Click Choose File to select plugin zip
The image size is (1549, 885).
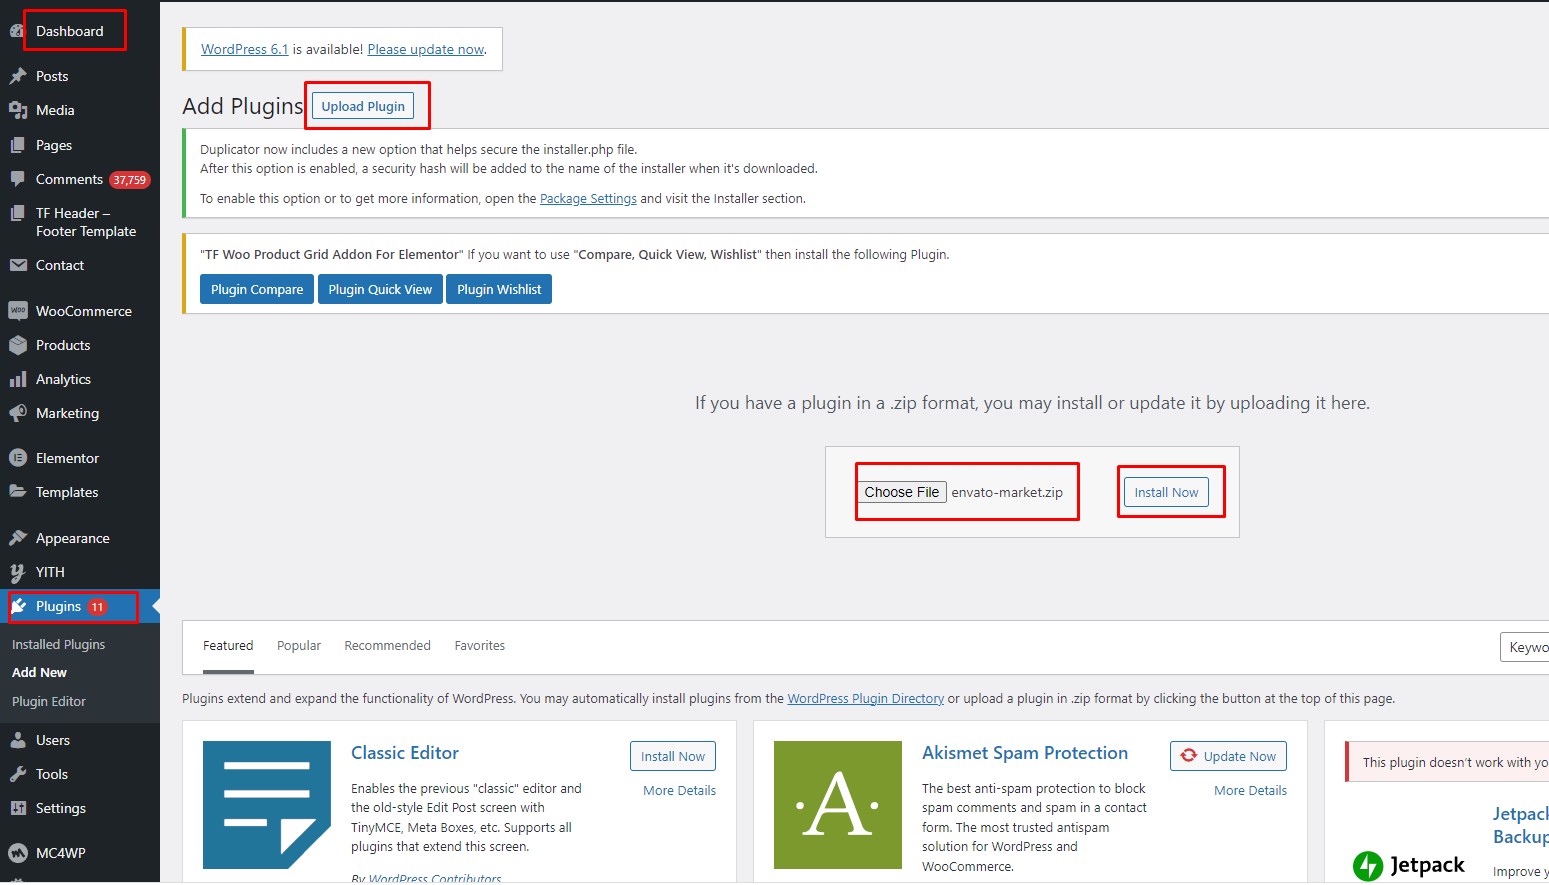point(901,491)
